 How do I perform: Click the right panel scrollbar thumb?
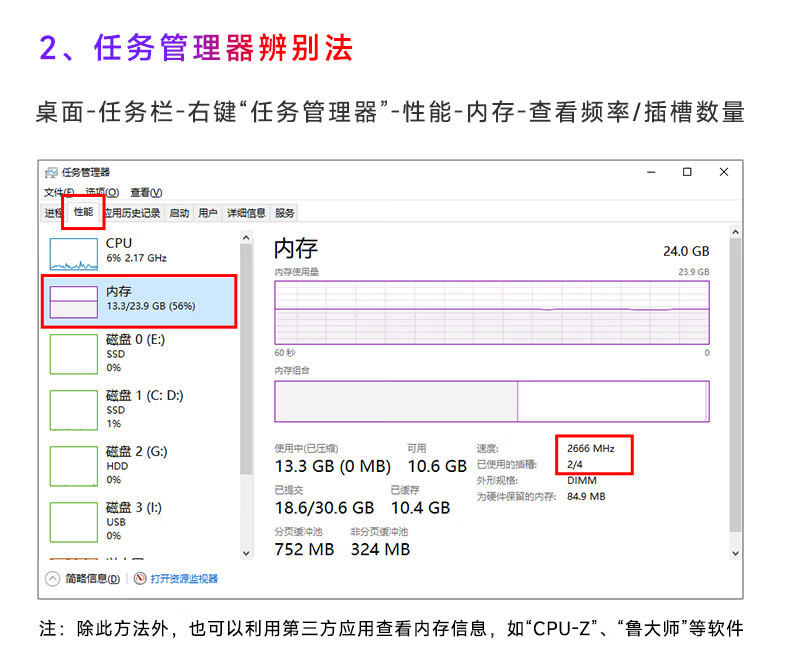[735, 385]
